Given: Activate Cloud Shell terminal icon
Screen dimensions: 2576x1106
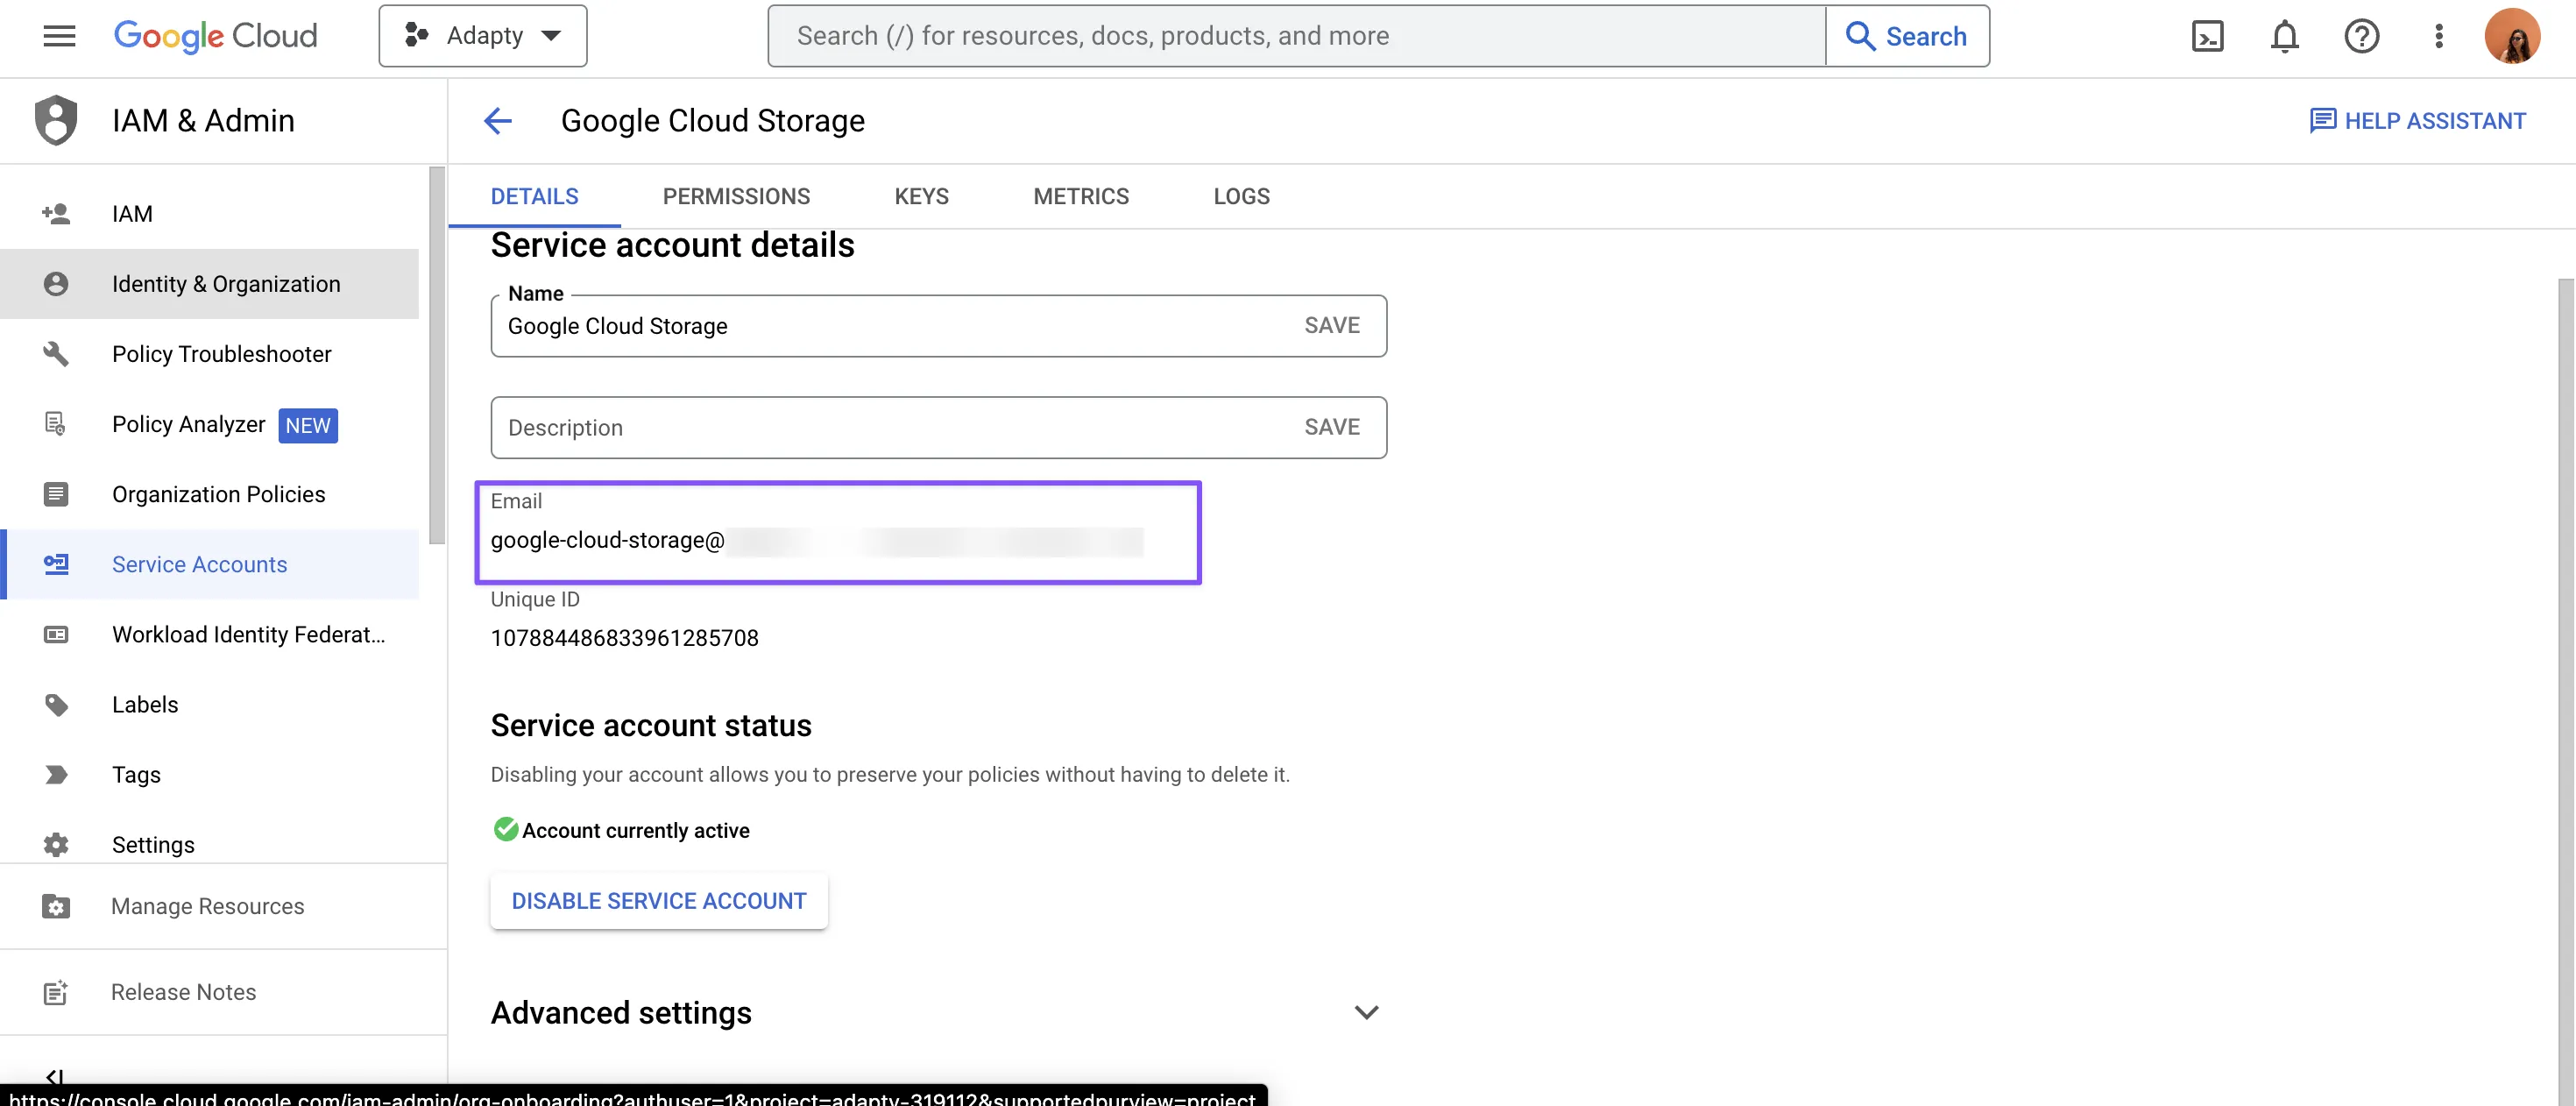Looking at the screenshot, I should click(2207, 36).
